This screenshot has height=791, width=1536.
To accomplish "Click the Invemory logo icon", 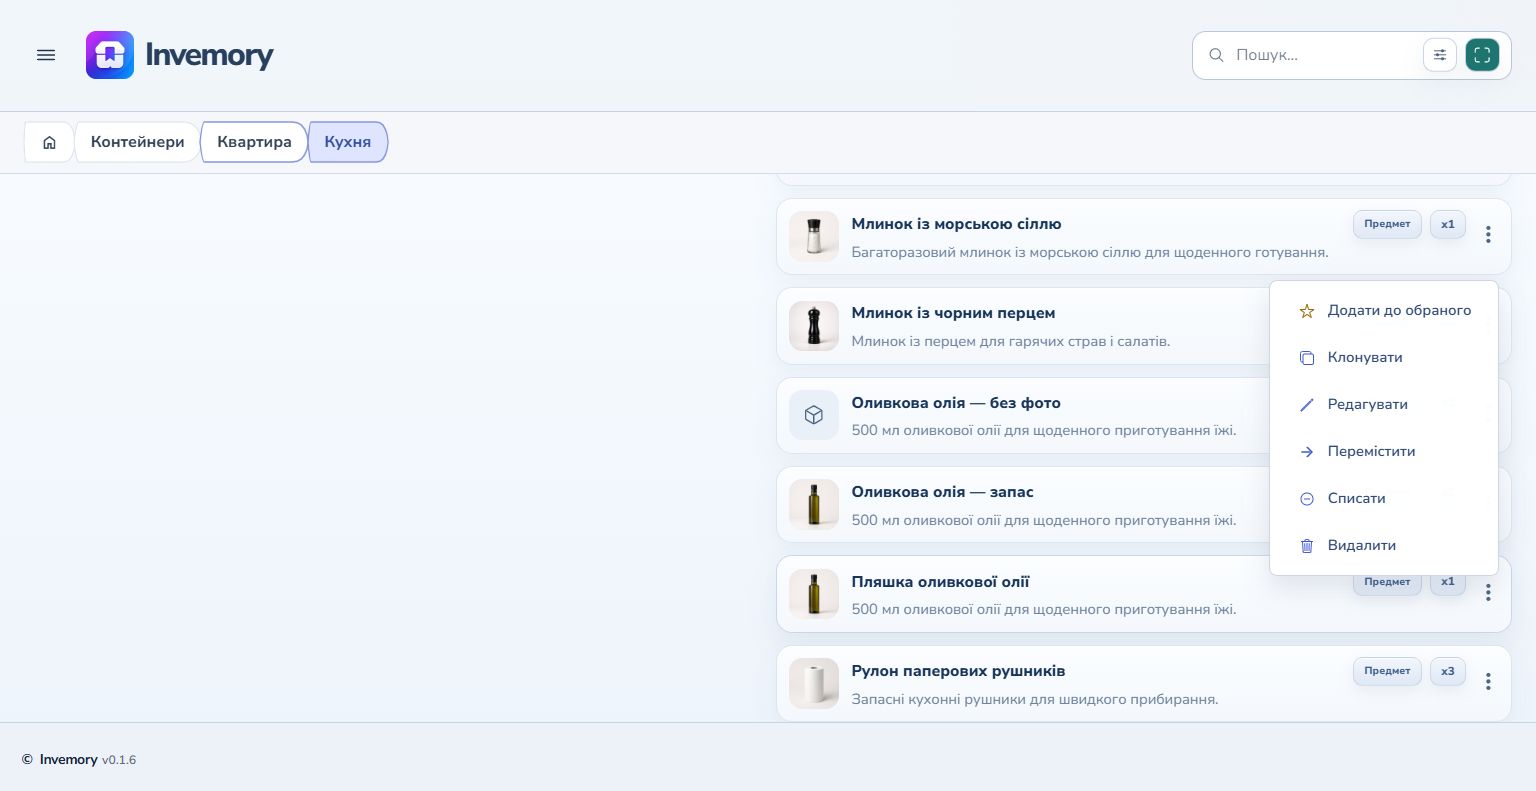I will pyautogui.click(x=110, y=55).
